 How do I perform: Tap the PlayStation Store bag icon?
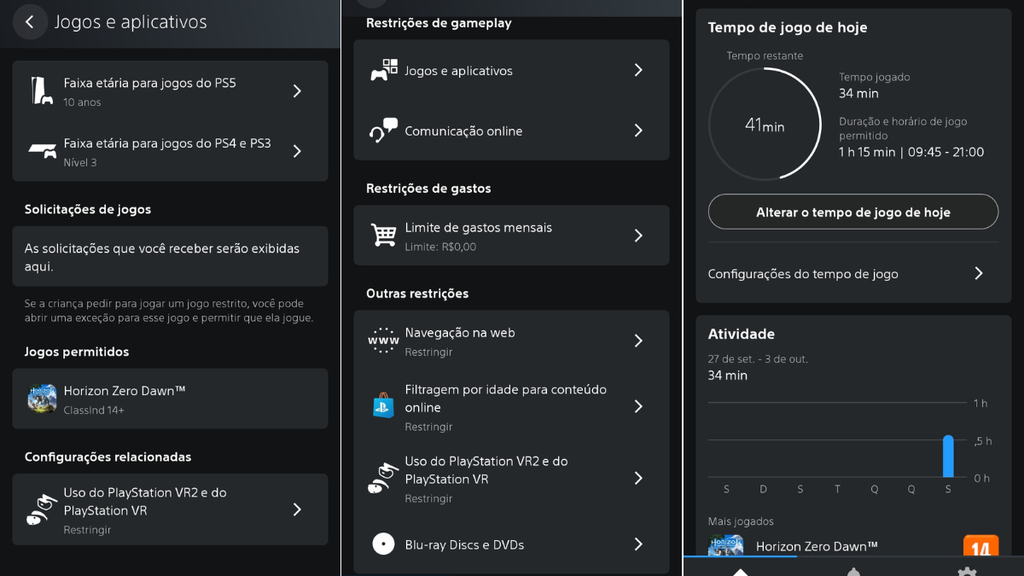click(383, 406)
